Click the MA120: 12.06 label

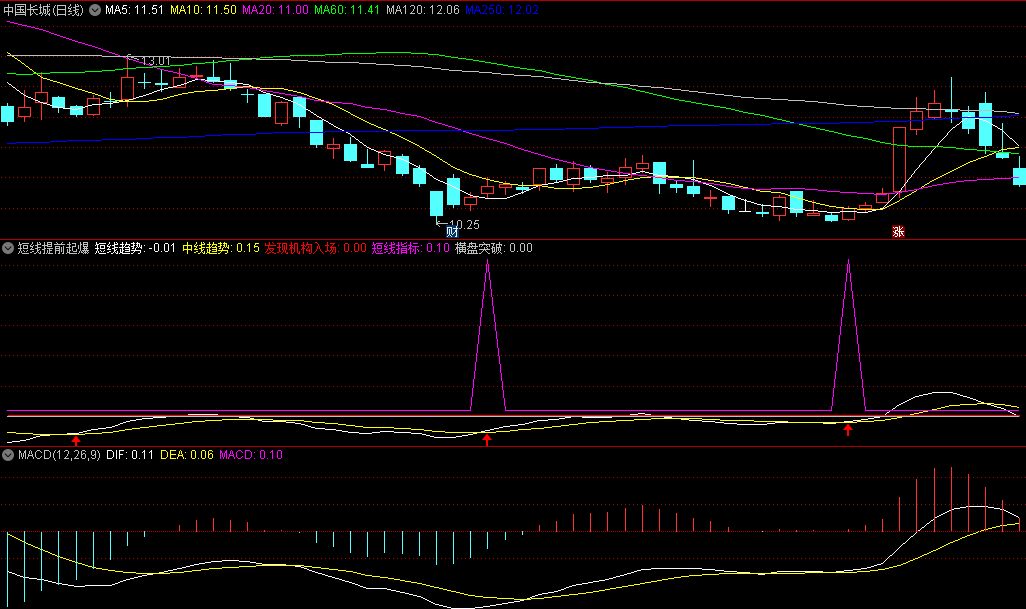[x=423, y=10]
